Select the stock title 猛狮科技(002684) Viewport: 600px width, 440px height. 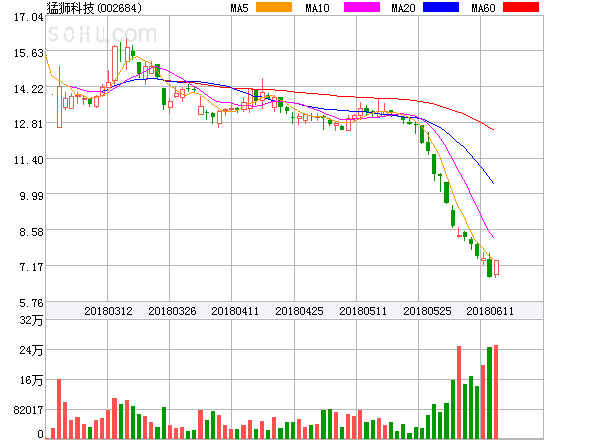(94, 8)
